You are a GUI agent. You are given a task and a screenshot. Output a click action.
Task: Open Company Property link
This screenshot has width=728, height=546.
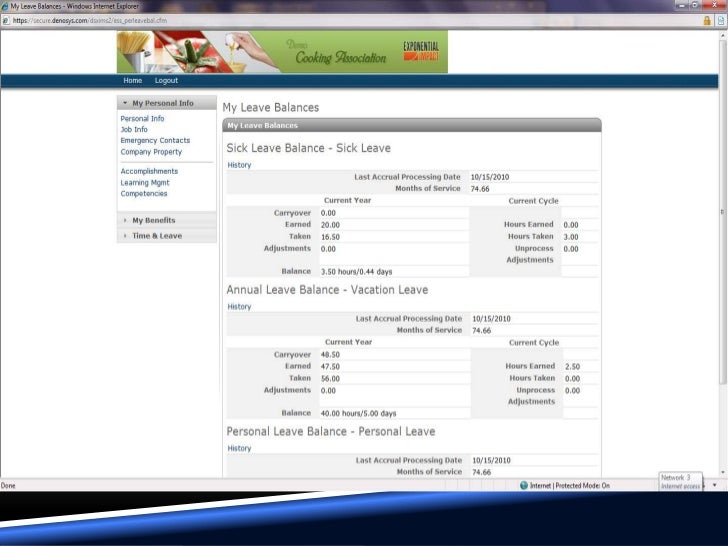pyautogui.click(x=151, y=152)
